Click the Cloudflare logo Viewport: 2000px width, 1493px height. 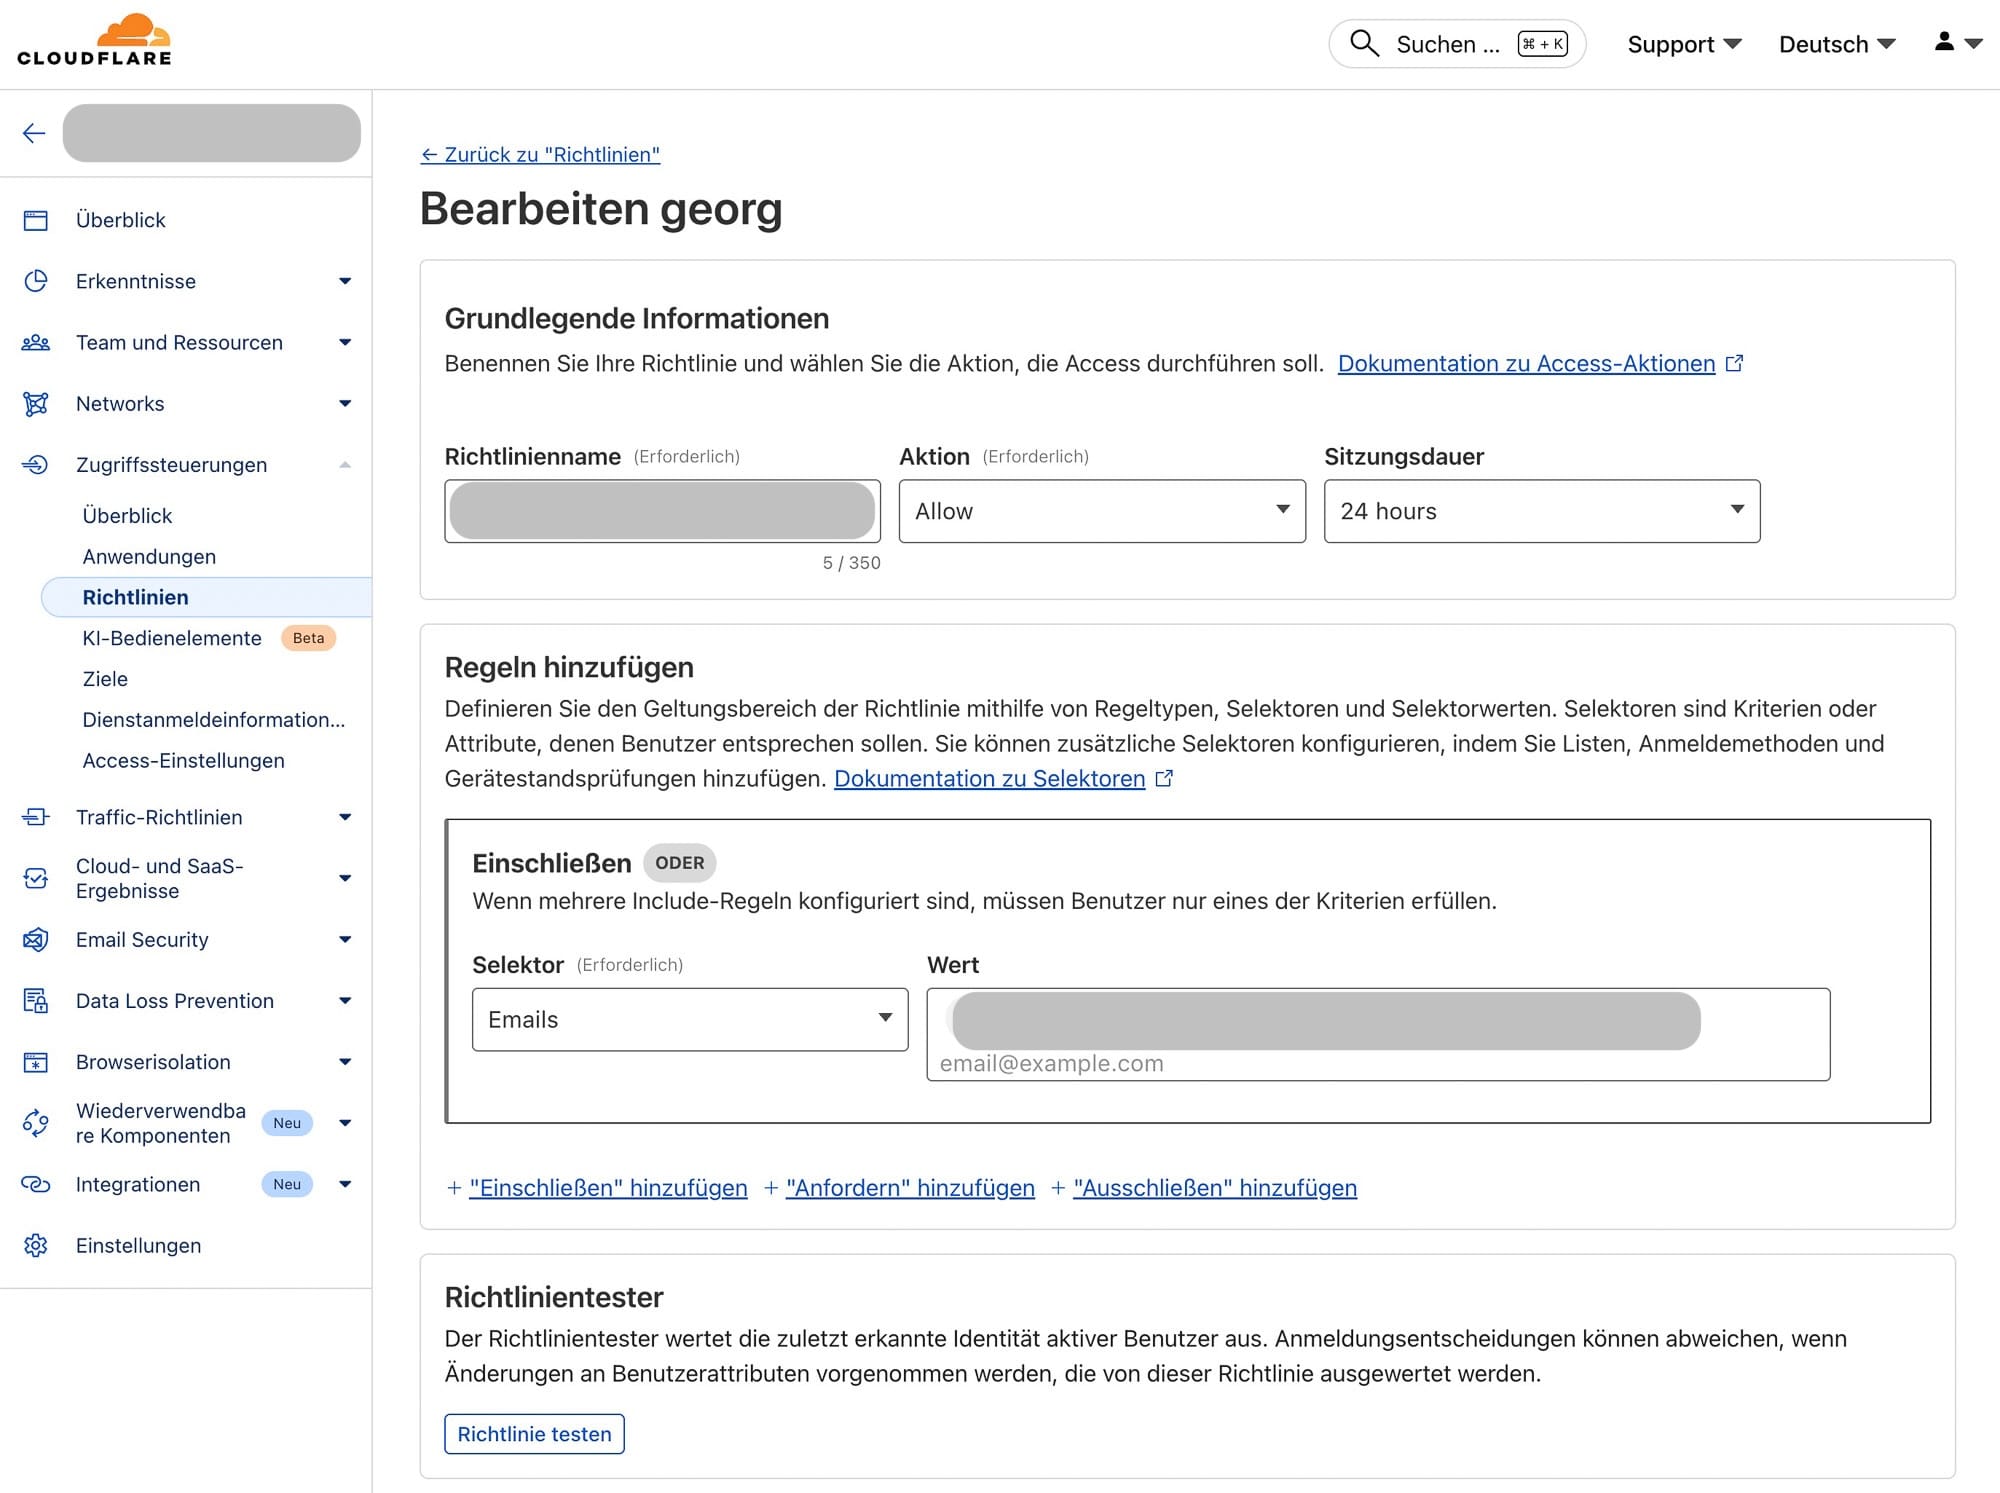click(95, 41)
